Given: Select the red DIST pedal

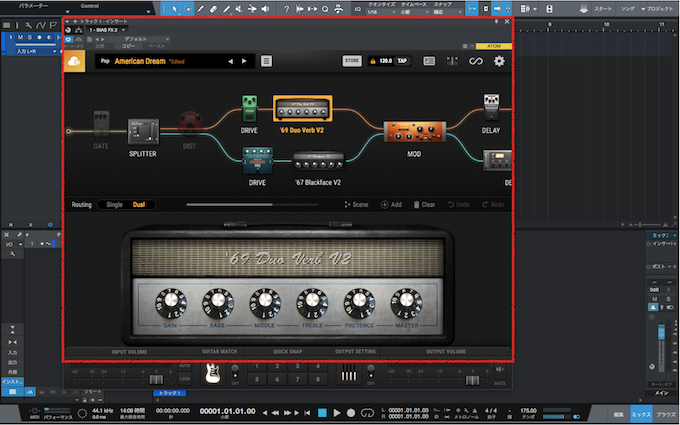Looking at the screenshot, I should 190,125.
